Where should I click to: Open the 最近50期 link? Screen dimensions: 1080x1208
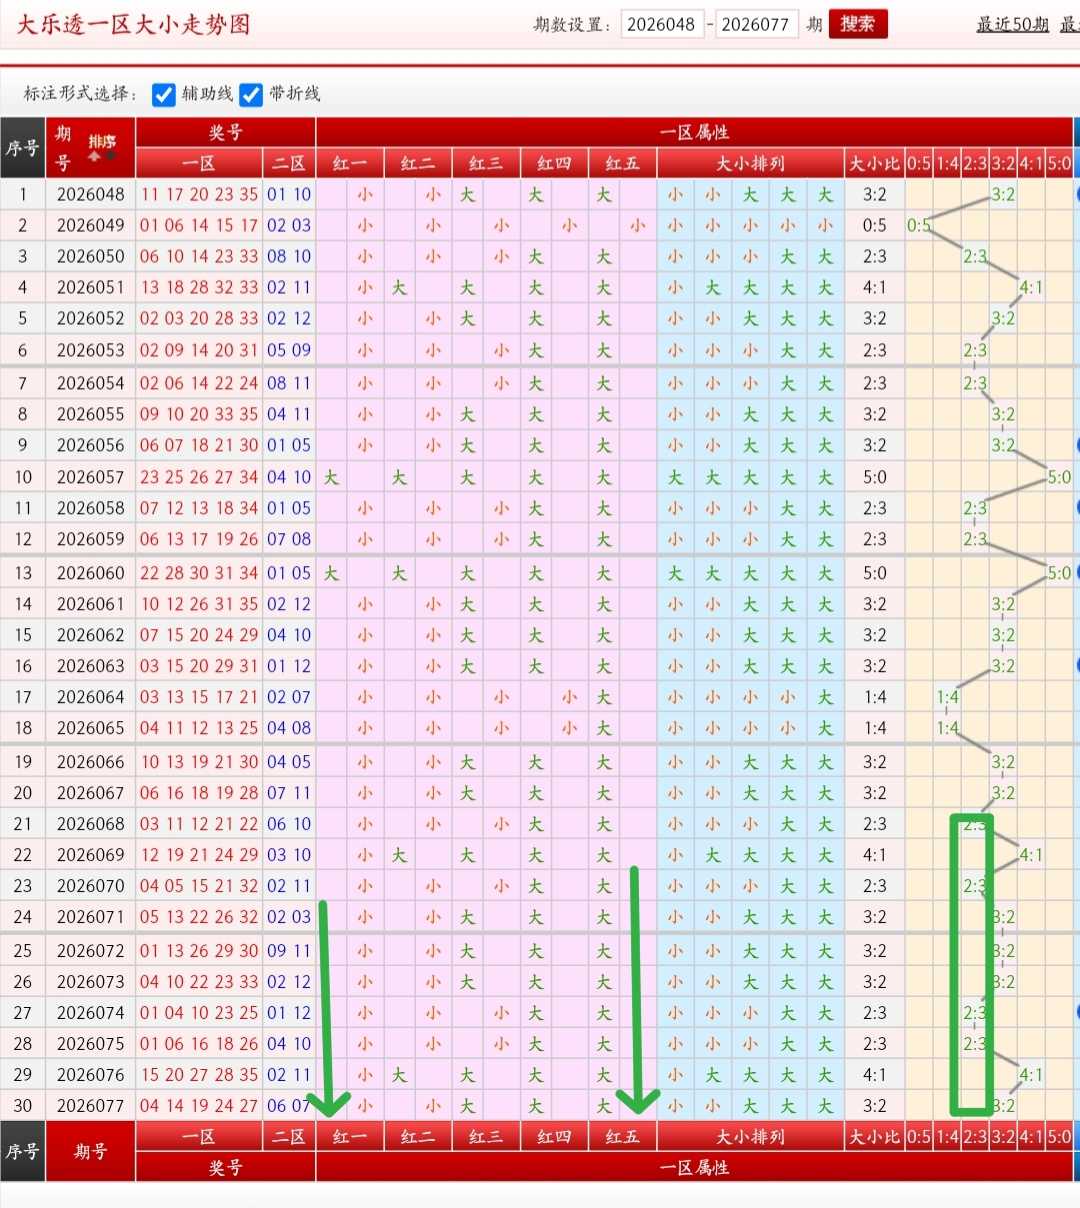pos(1012,24)
